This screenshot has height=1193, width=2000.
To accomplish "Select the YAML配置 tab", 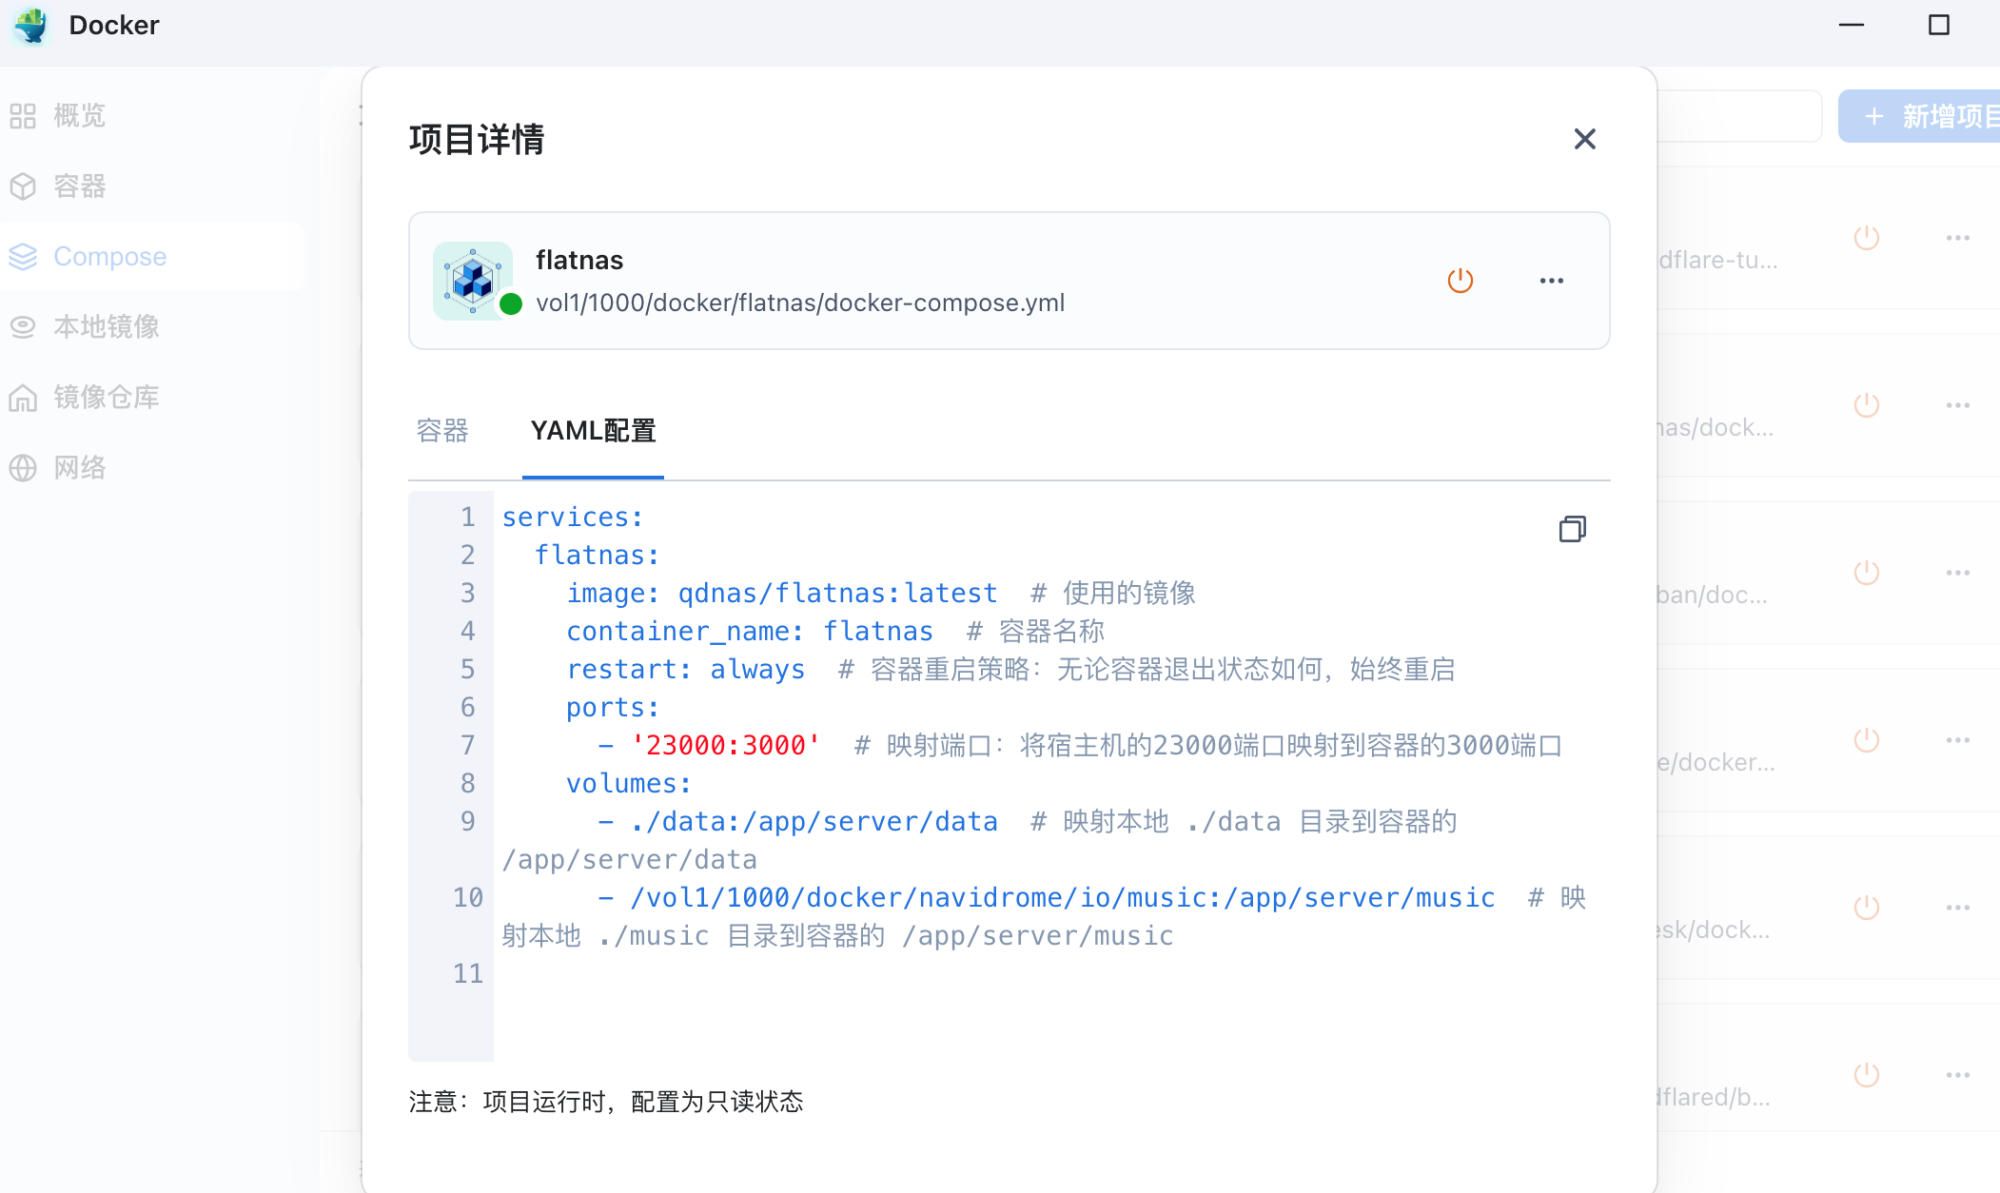I will coord(593,431).
